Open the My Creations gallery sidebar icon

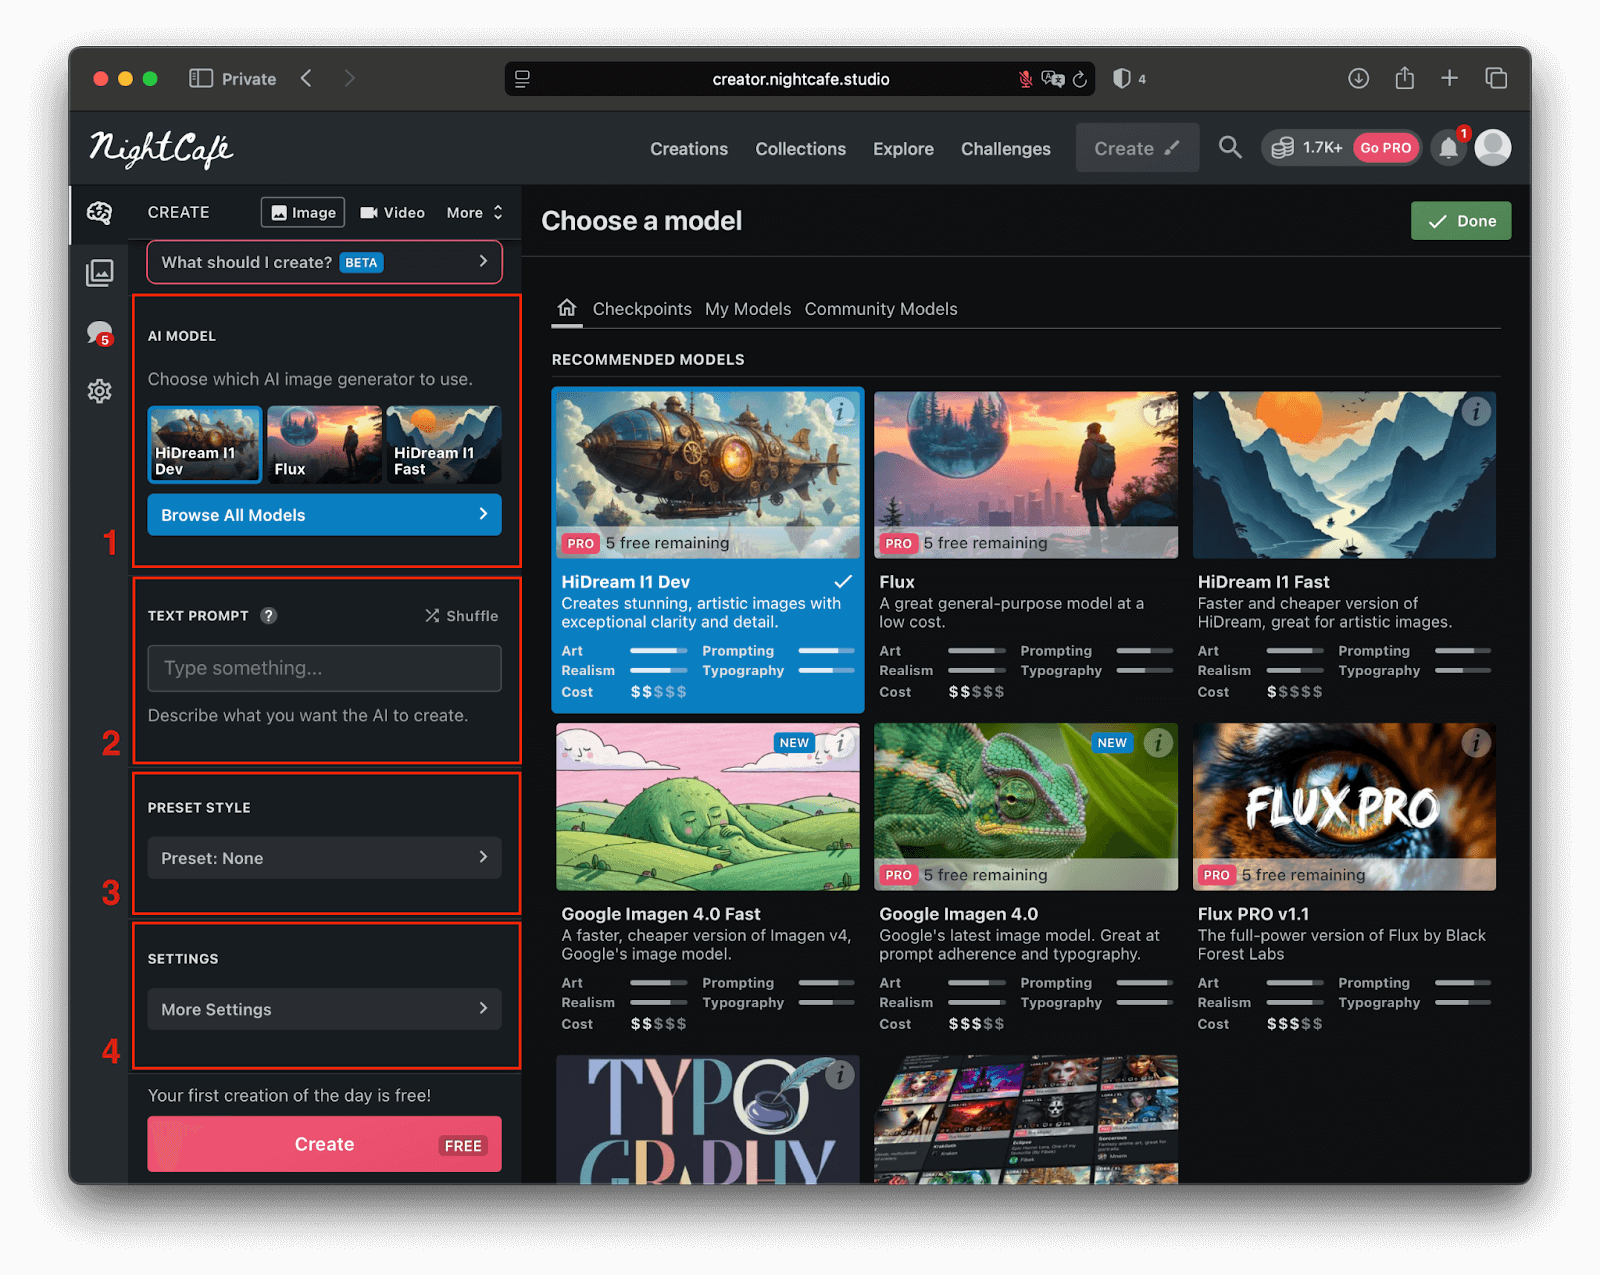(99, 273)
